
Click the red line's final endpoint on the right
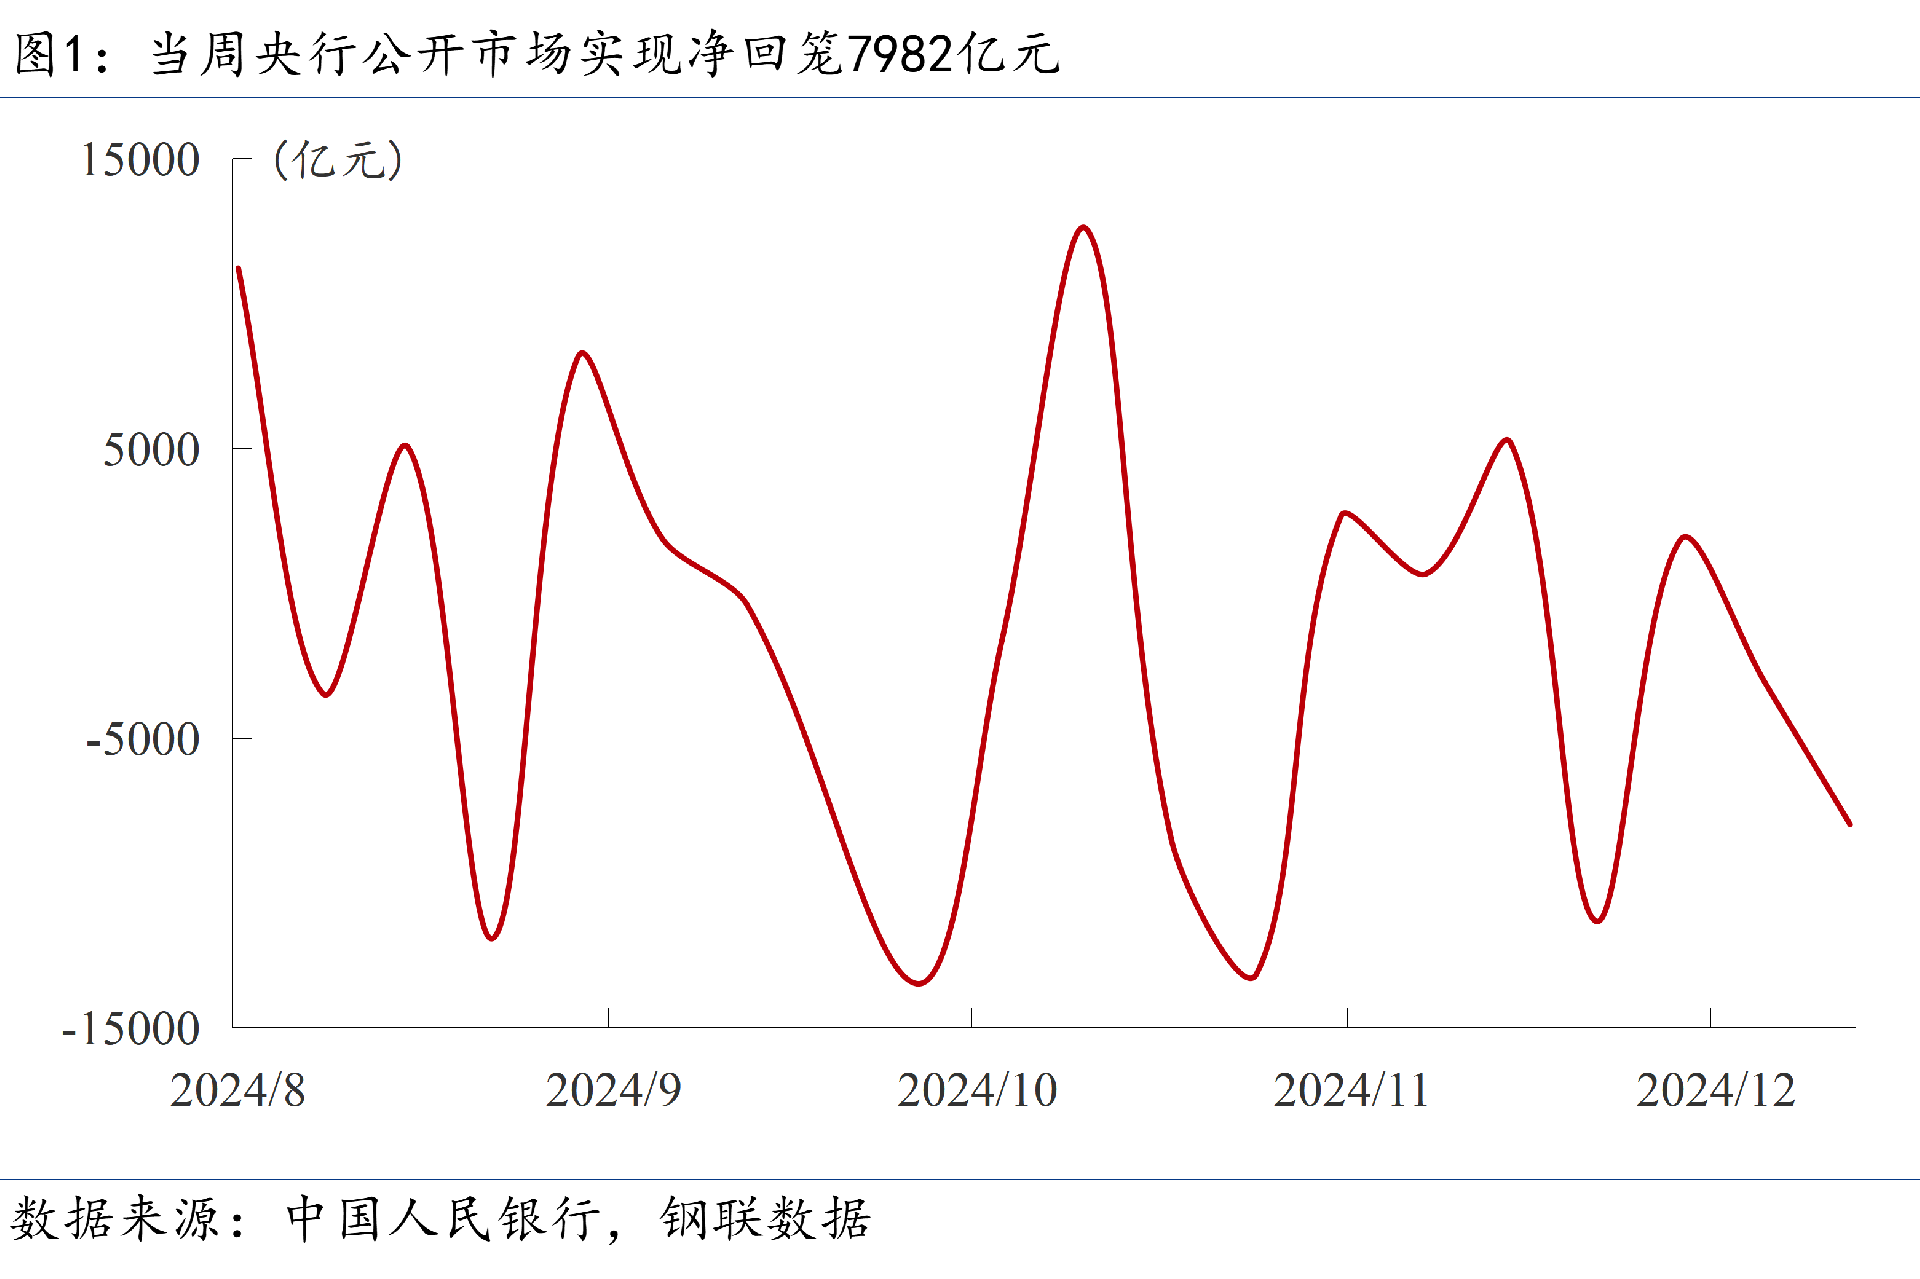coord(1849,824)
